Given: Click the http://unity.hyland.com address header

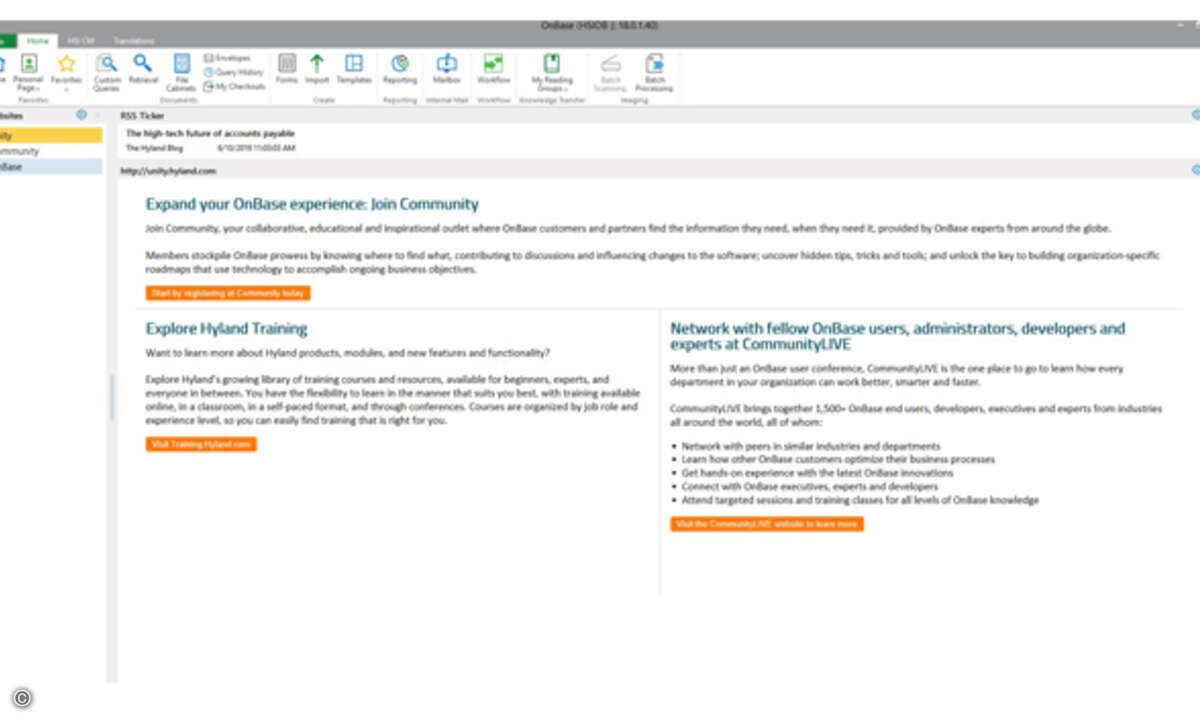Looking at the screenshot, I should click(168, 171).
